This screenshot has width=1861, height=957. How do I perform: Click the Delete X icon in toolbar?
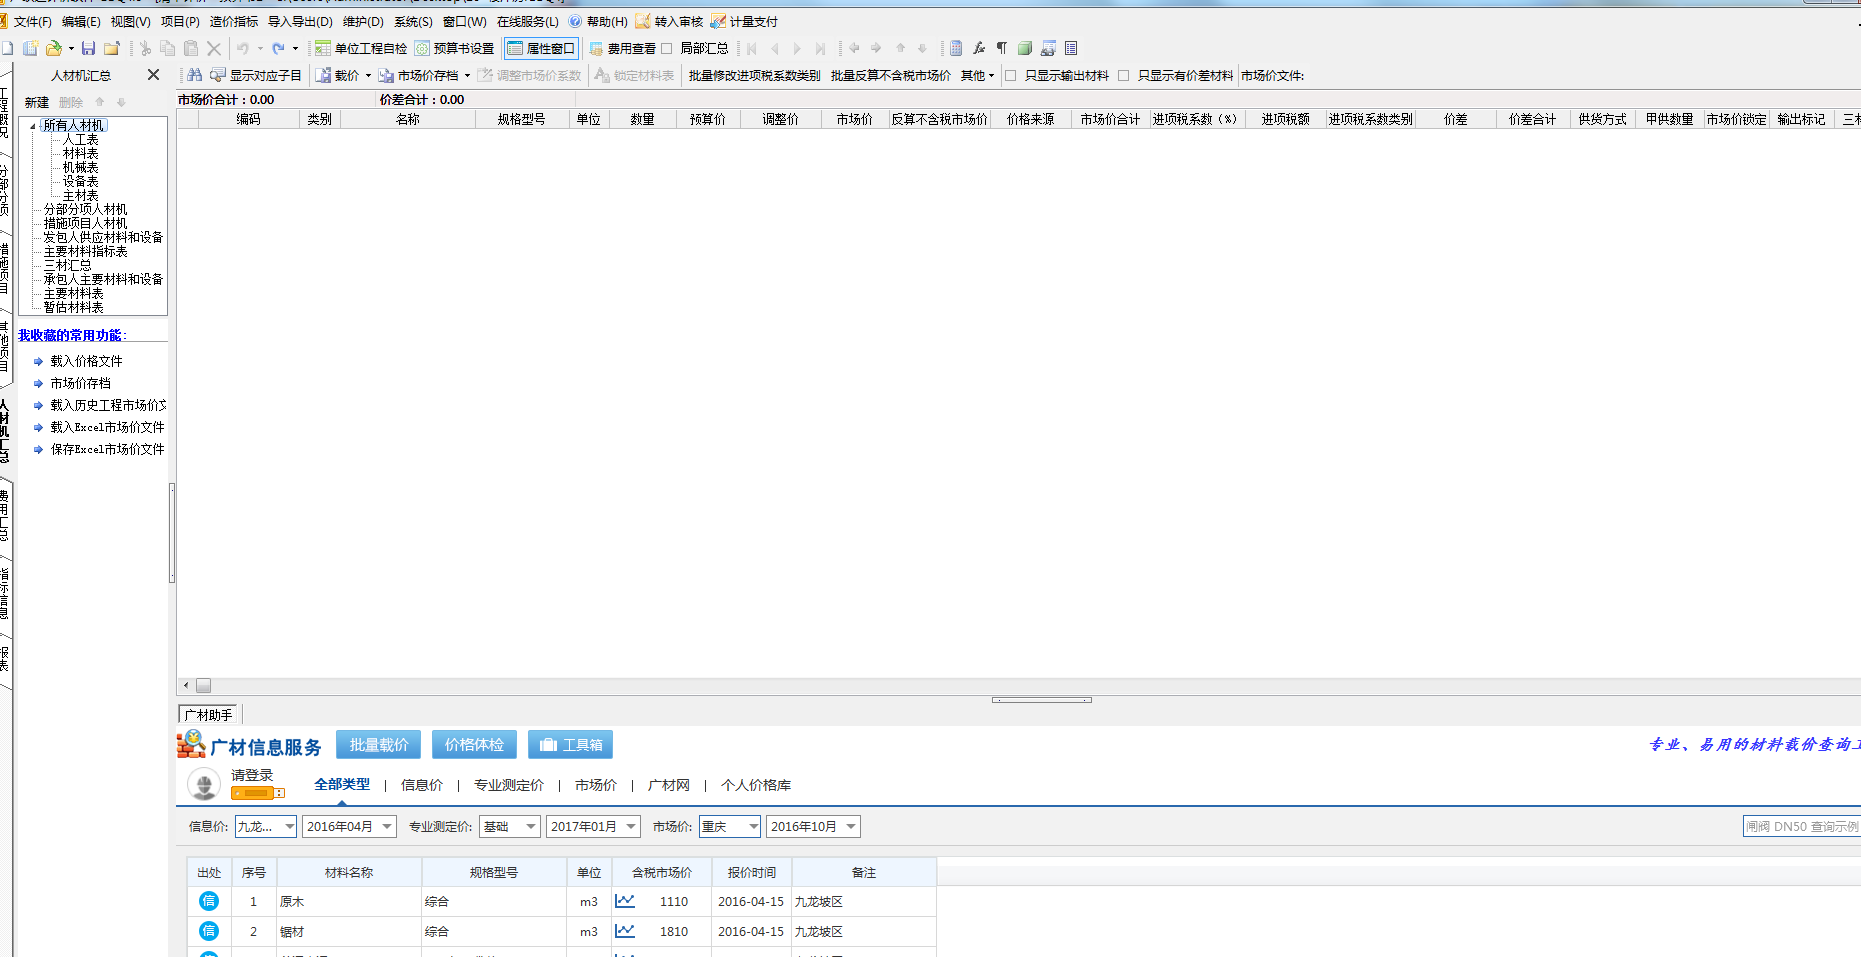(x=213, y=48)
